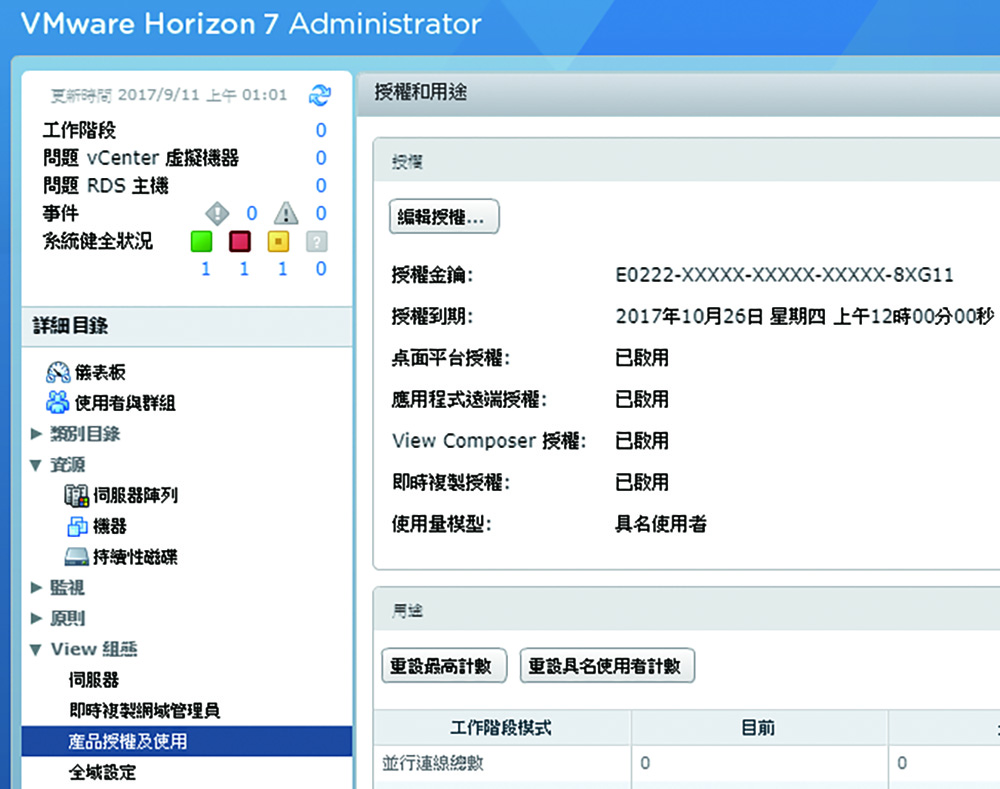The image size is (1000, 789).
Task: Click the 編輯授權... button
Action: point(444,217)
